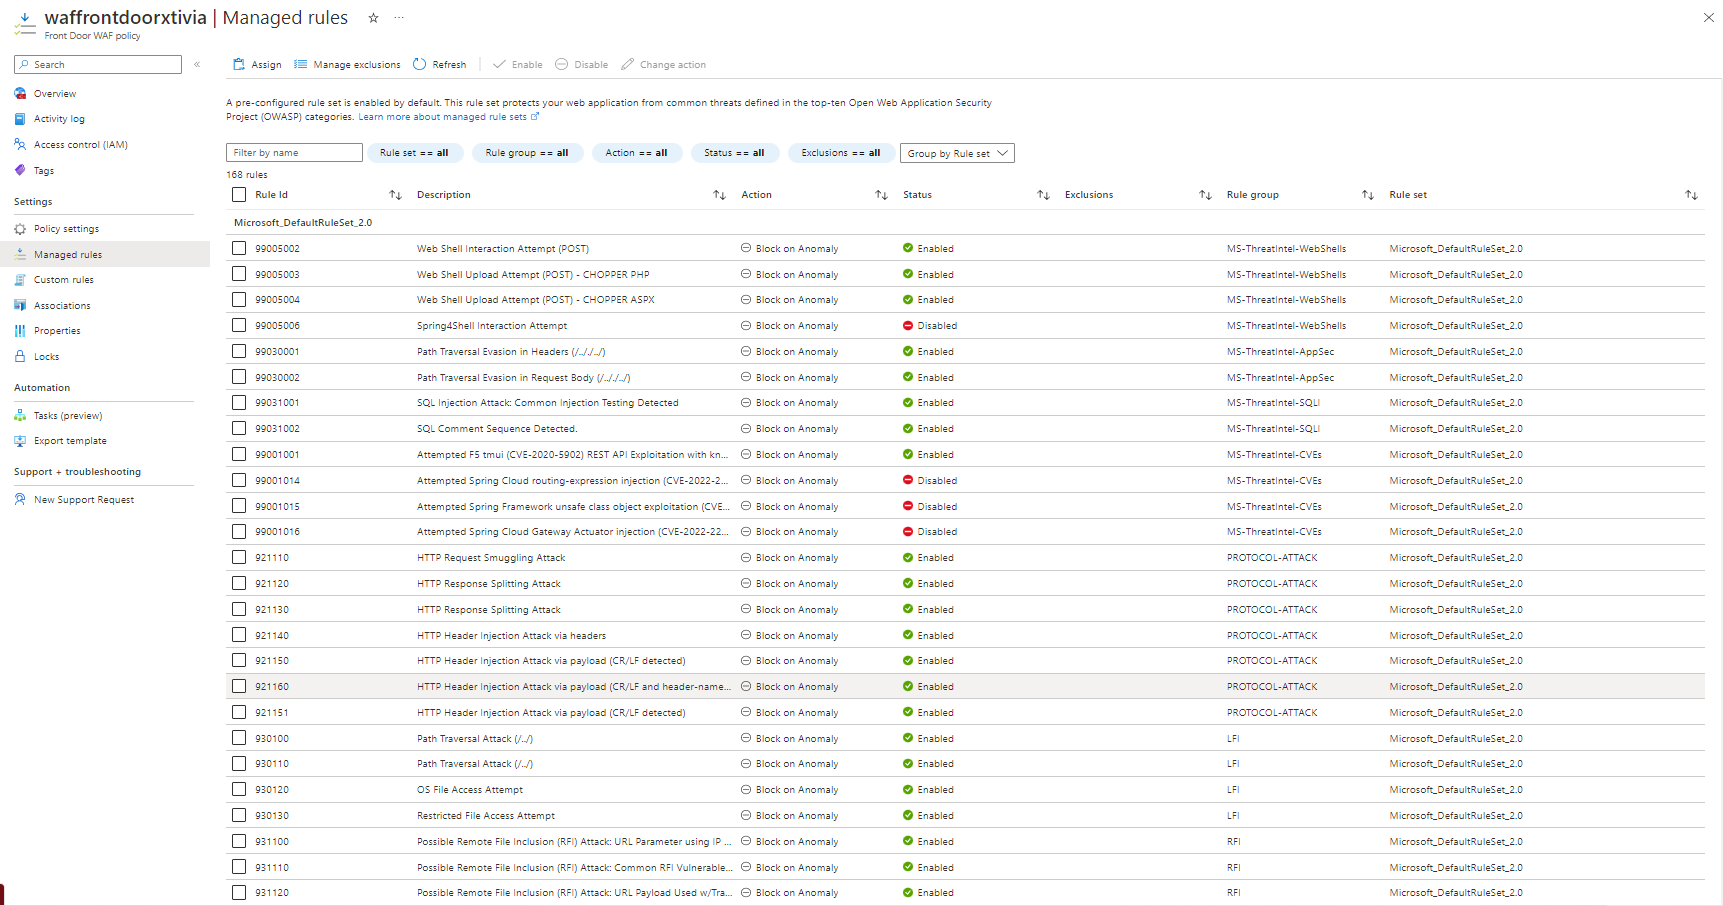Close the Managed rules blade

(x=1709, y=18)
